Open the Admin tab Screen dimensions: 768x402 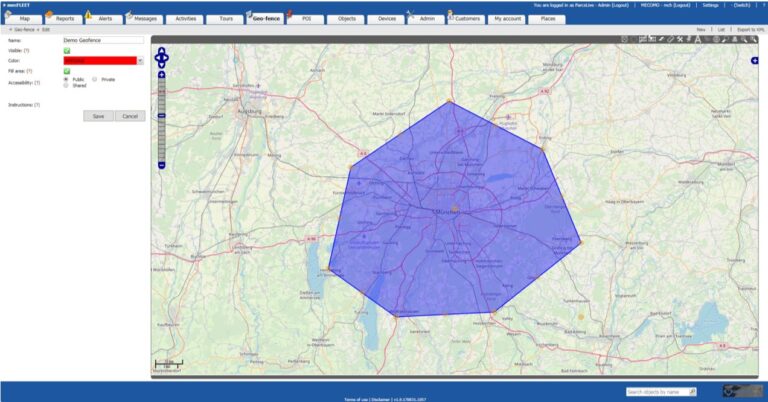pyautogui.click(x=427, y=19)
